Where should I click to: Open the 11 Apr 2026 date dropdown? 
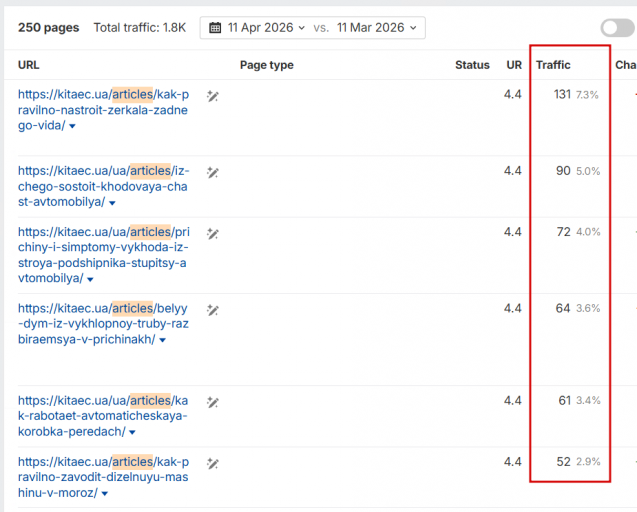(266, 28)
